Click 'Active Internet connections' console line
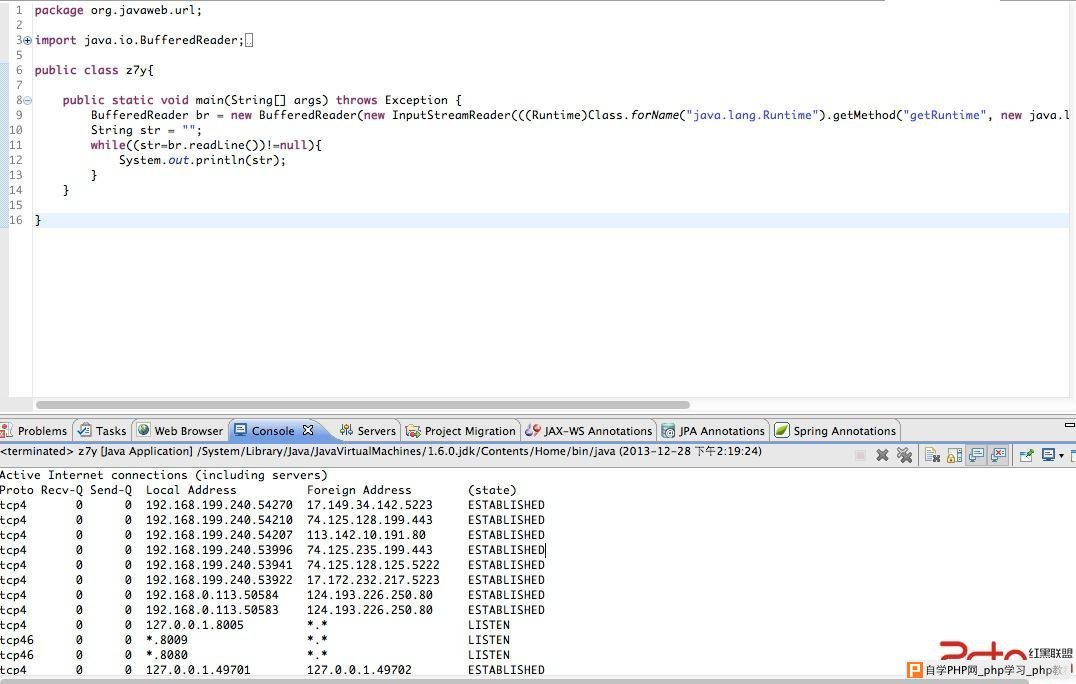The height and width of the screenshot is (684, 1076). pyautogui.click(x=164, y=475)
